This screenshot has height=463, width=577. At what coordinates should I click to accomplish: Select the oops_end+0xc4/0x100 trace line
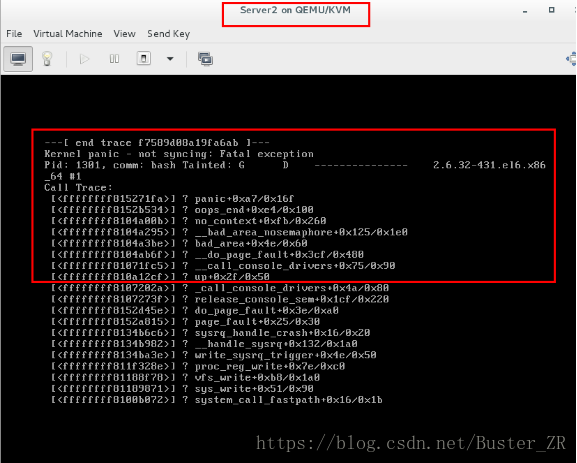tap(182, 210)
